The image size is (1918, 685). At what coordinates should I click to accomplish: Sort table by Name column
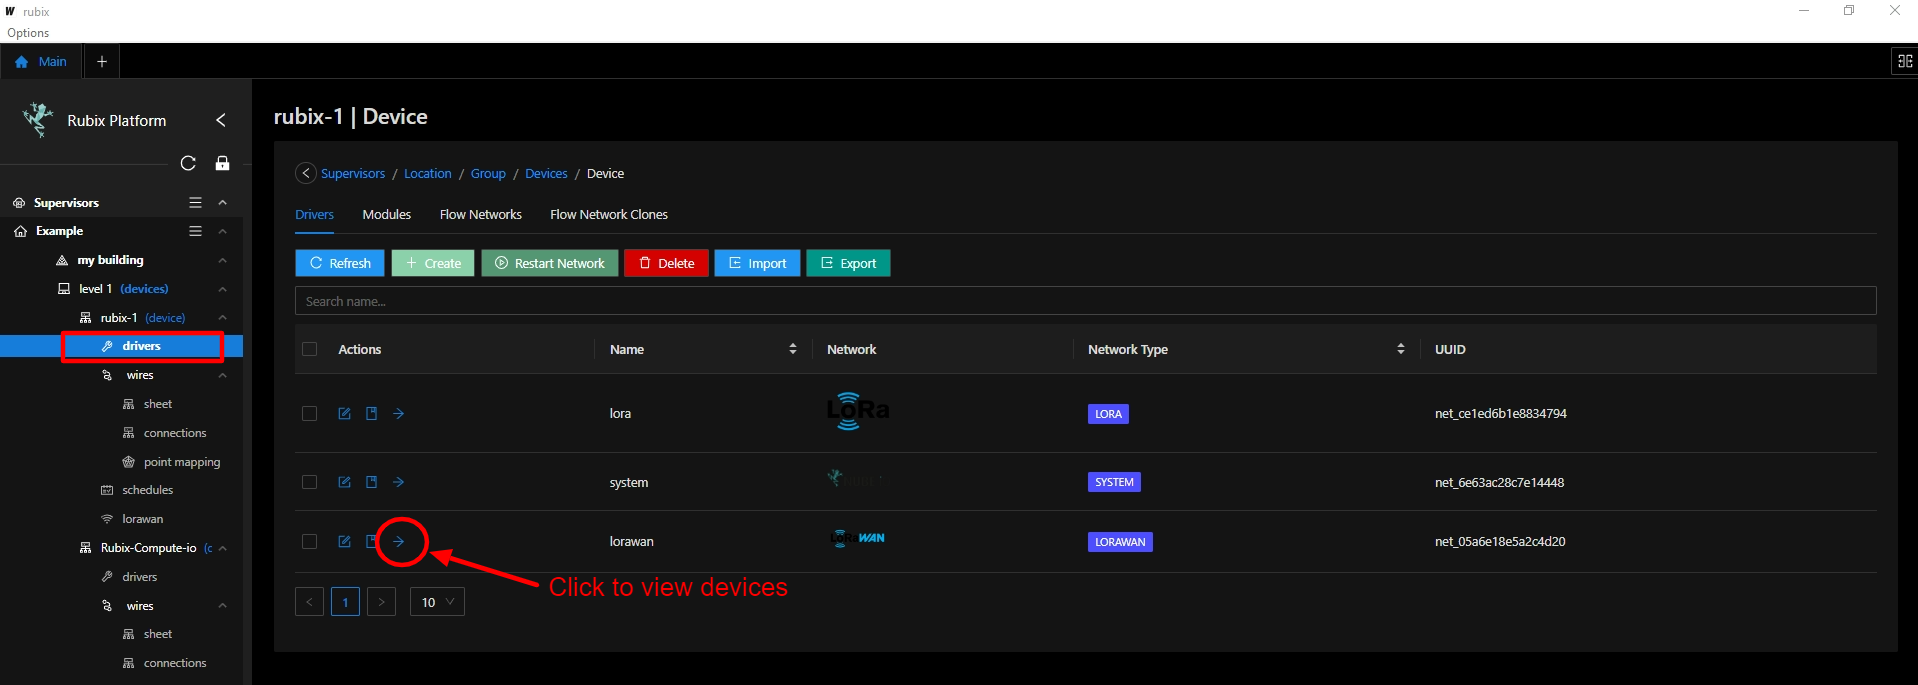793,349
